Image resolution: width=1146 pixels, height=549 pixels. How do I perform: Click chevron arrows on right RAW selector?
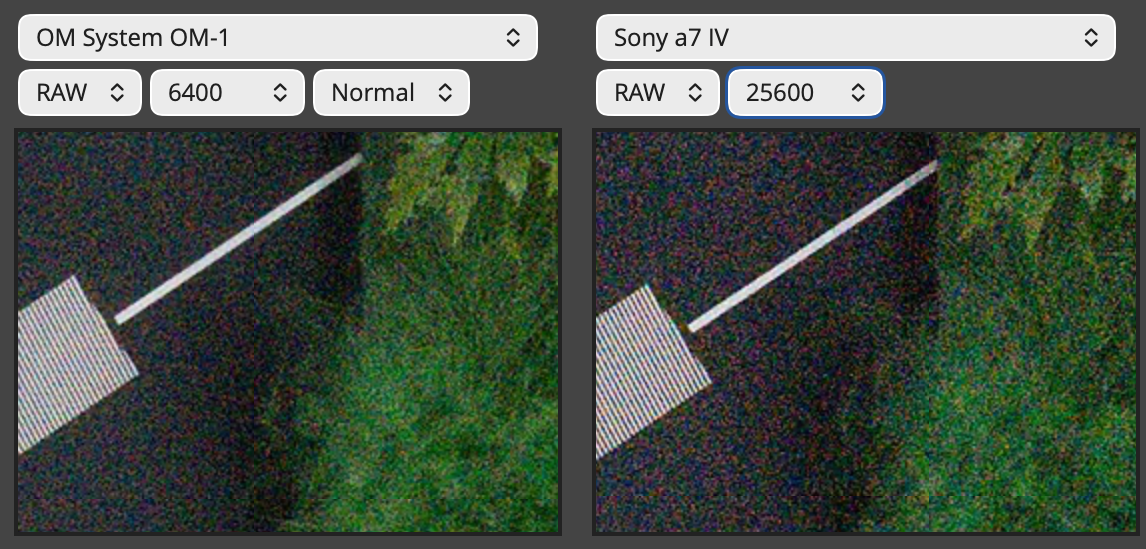click(695, 93)
